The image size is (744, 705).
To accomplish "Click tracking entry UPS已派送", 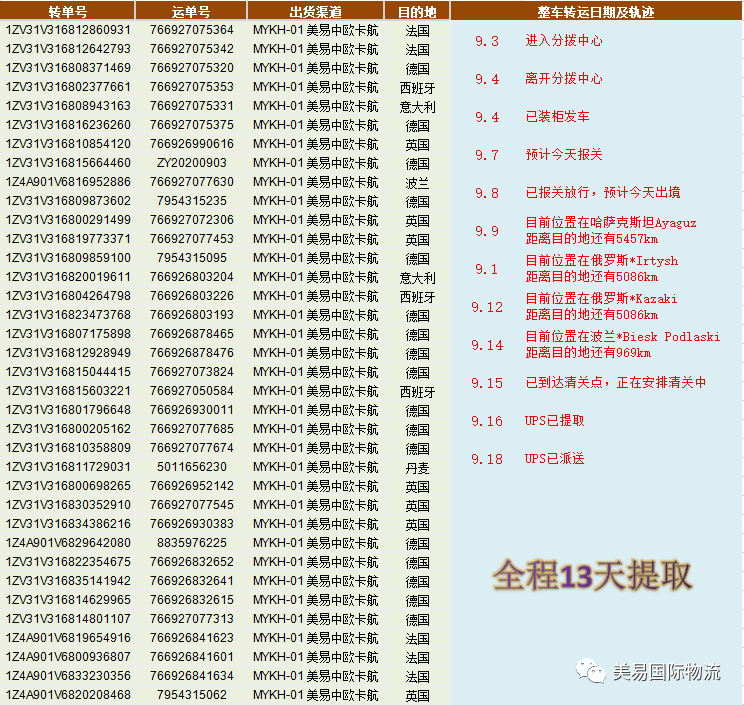I will [554, 458].
